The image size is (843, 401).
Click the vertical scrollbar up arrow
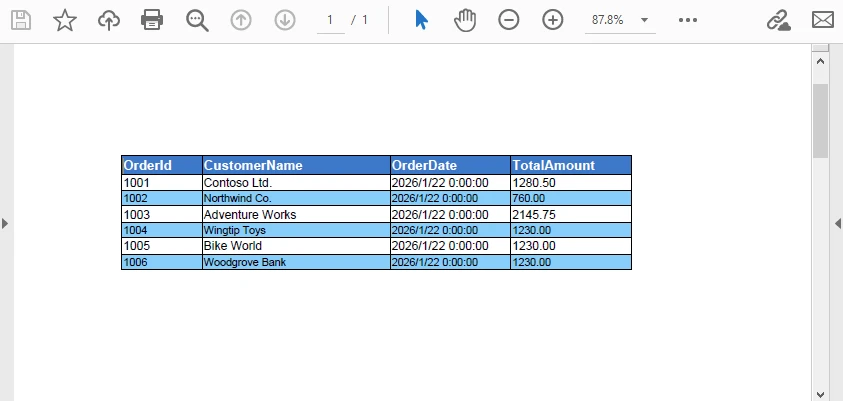click(820, 61)
